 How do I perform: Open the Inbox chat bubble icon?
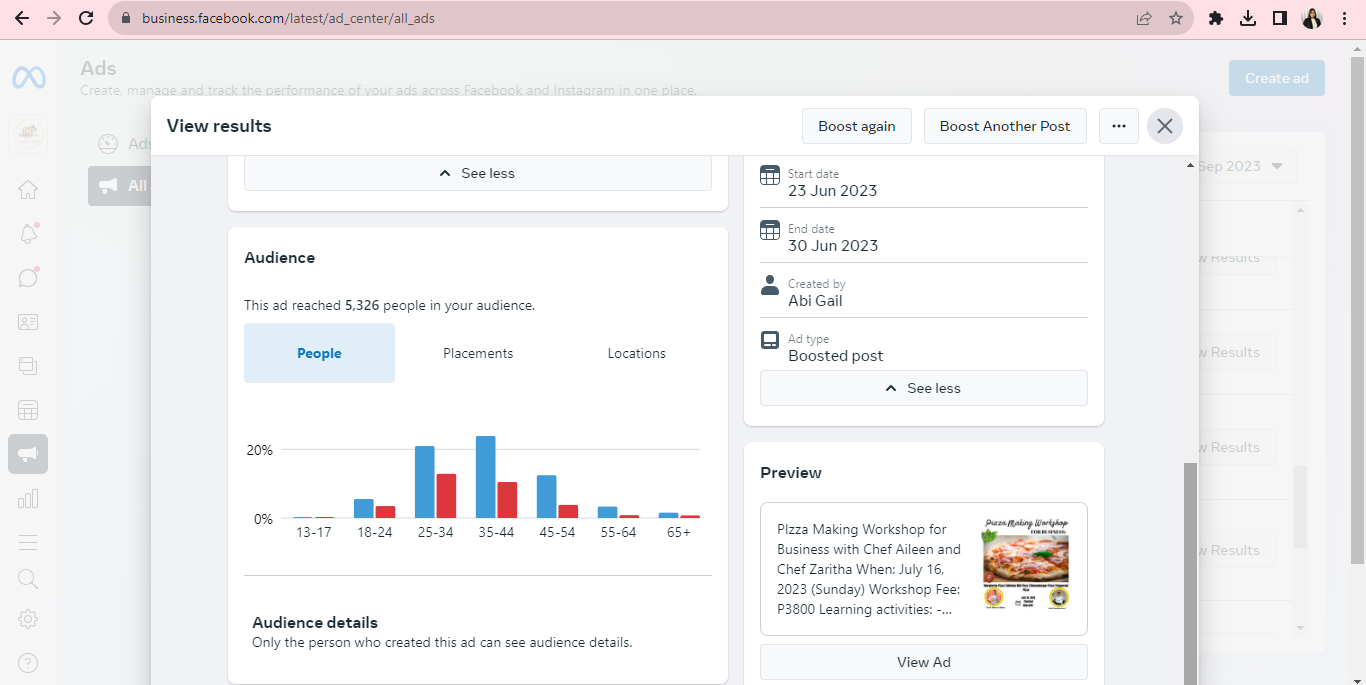(x=28, y=277)
